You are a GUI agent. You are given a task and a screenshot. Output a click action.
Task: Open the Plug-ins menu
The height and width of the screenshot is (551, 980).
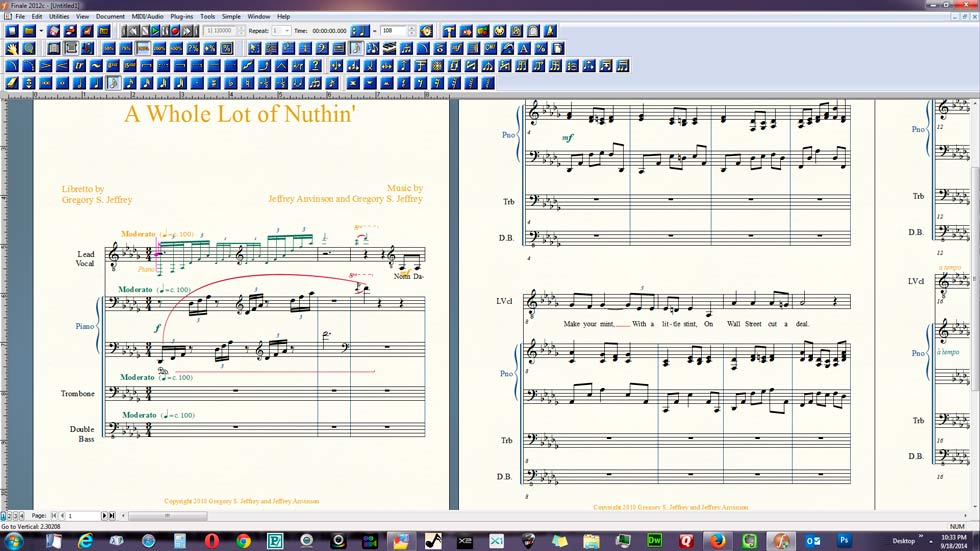click(182, 16)
